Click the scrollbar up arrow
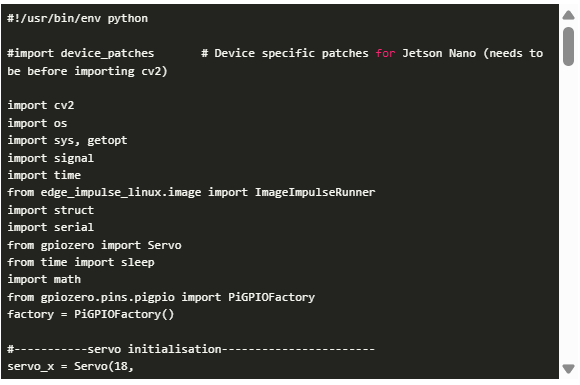The image size is (580, 385). point(568,15)
